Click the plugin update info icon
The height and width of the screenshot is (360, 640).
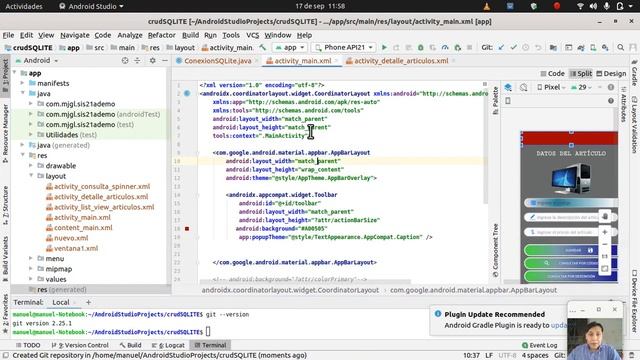tap(438, 314)
